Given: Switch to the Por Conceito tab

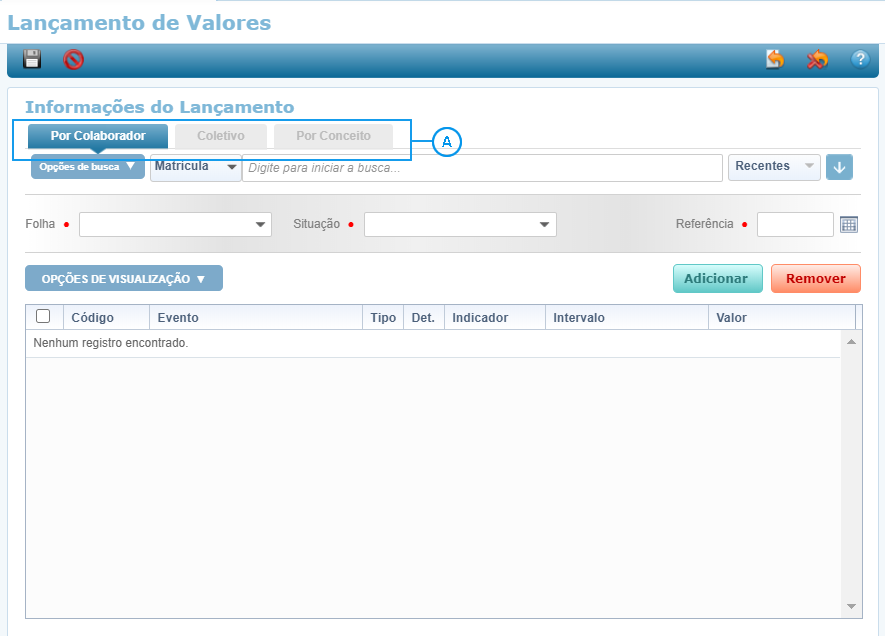Looking at the screenshot, I should click(x=333, y=136).
